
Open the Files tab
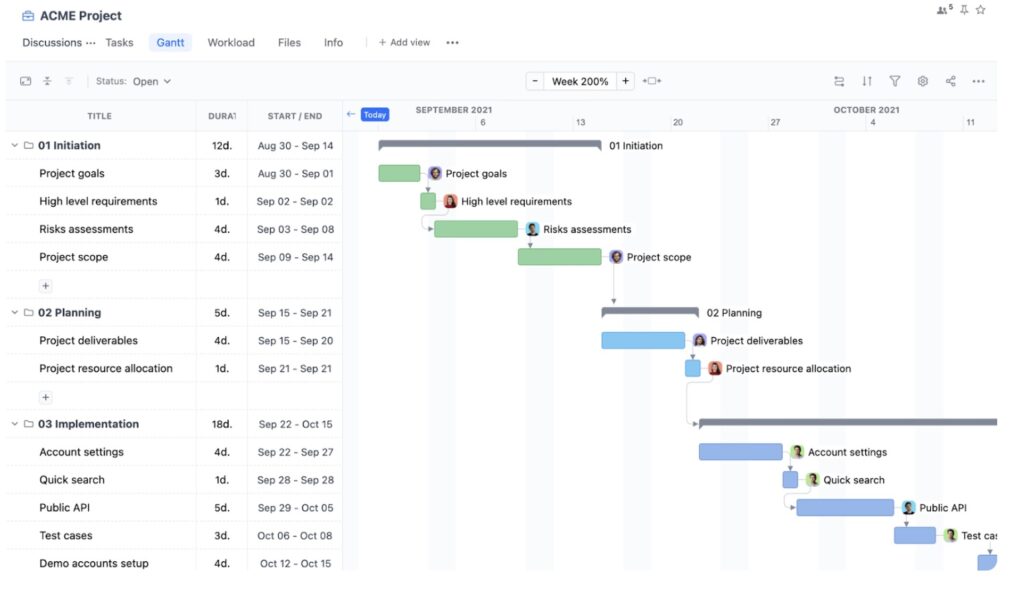click(289, 42)
